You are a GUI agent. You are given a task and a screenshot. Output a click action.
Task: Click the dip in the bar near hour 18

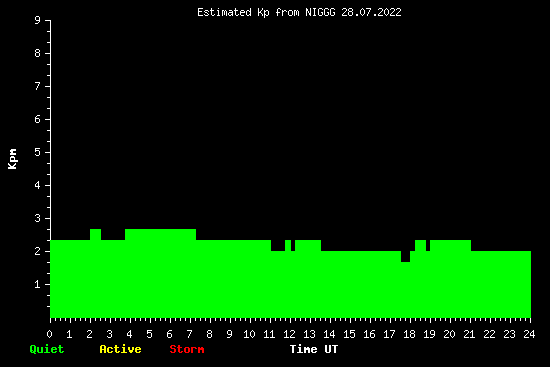(405, 256)
